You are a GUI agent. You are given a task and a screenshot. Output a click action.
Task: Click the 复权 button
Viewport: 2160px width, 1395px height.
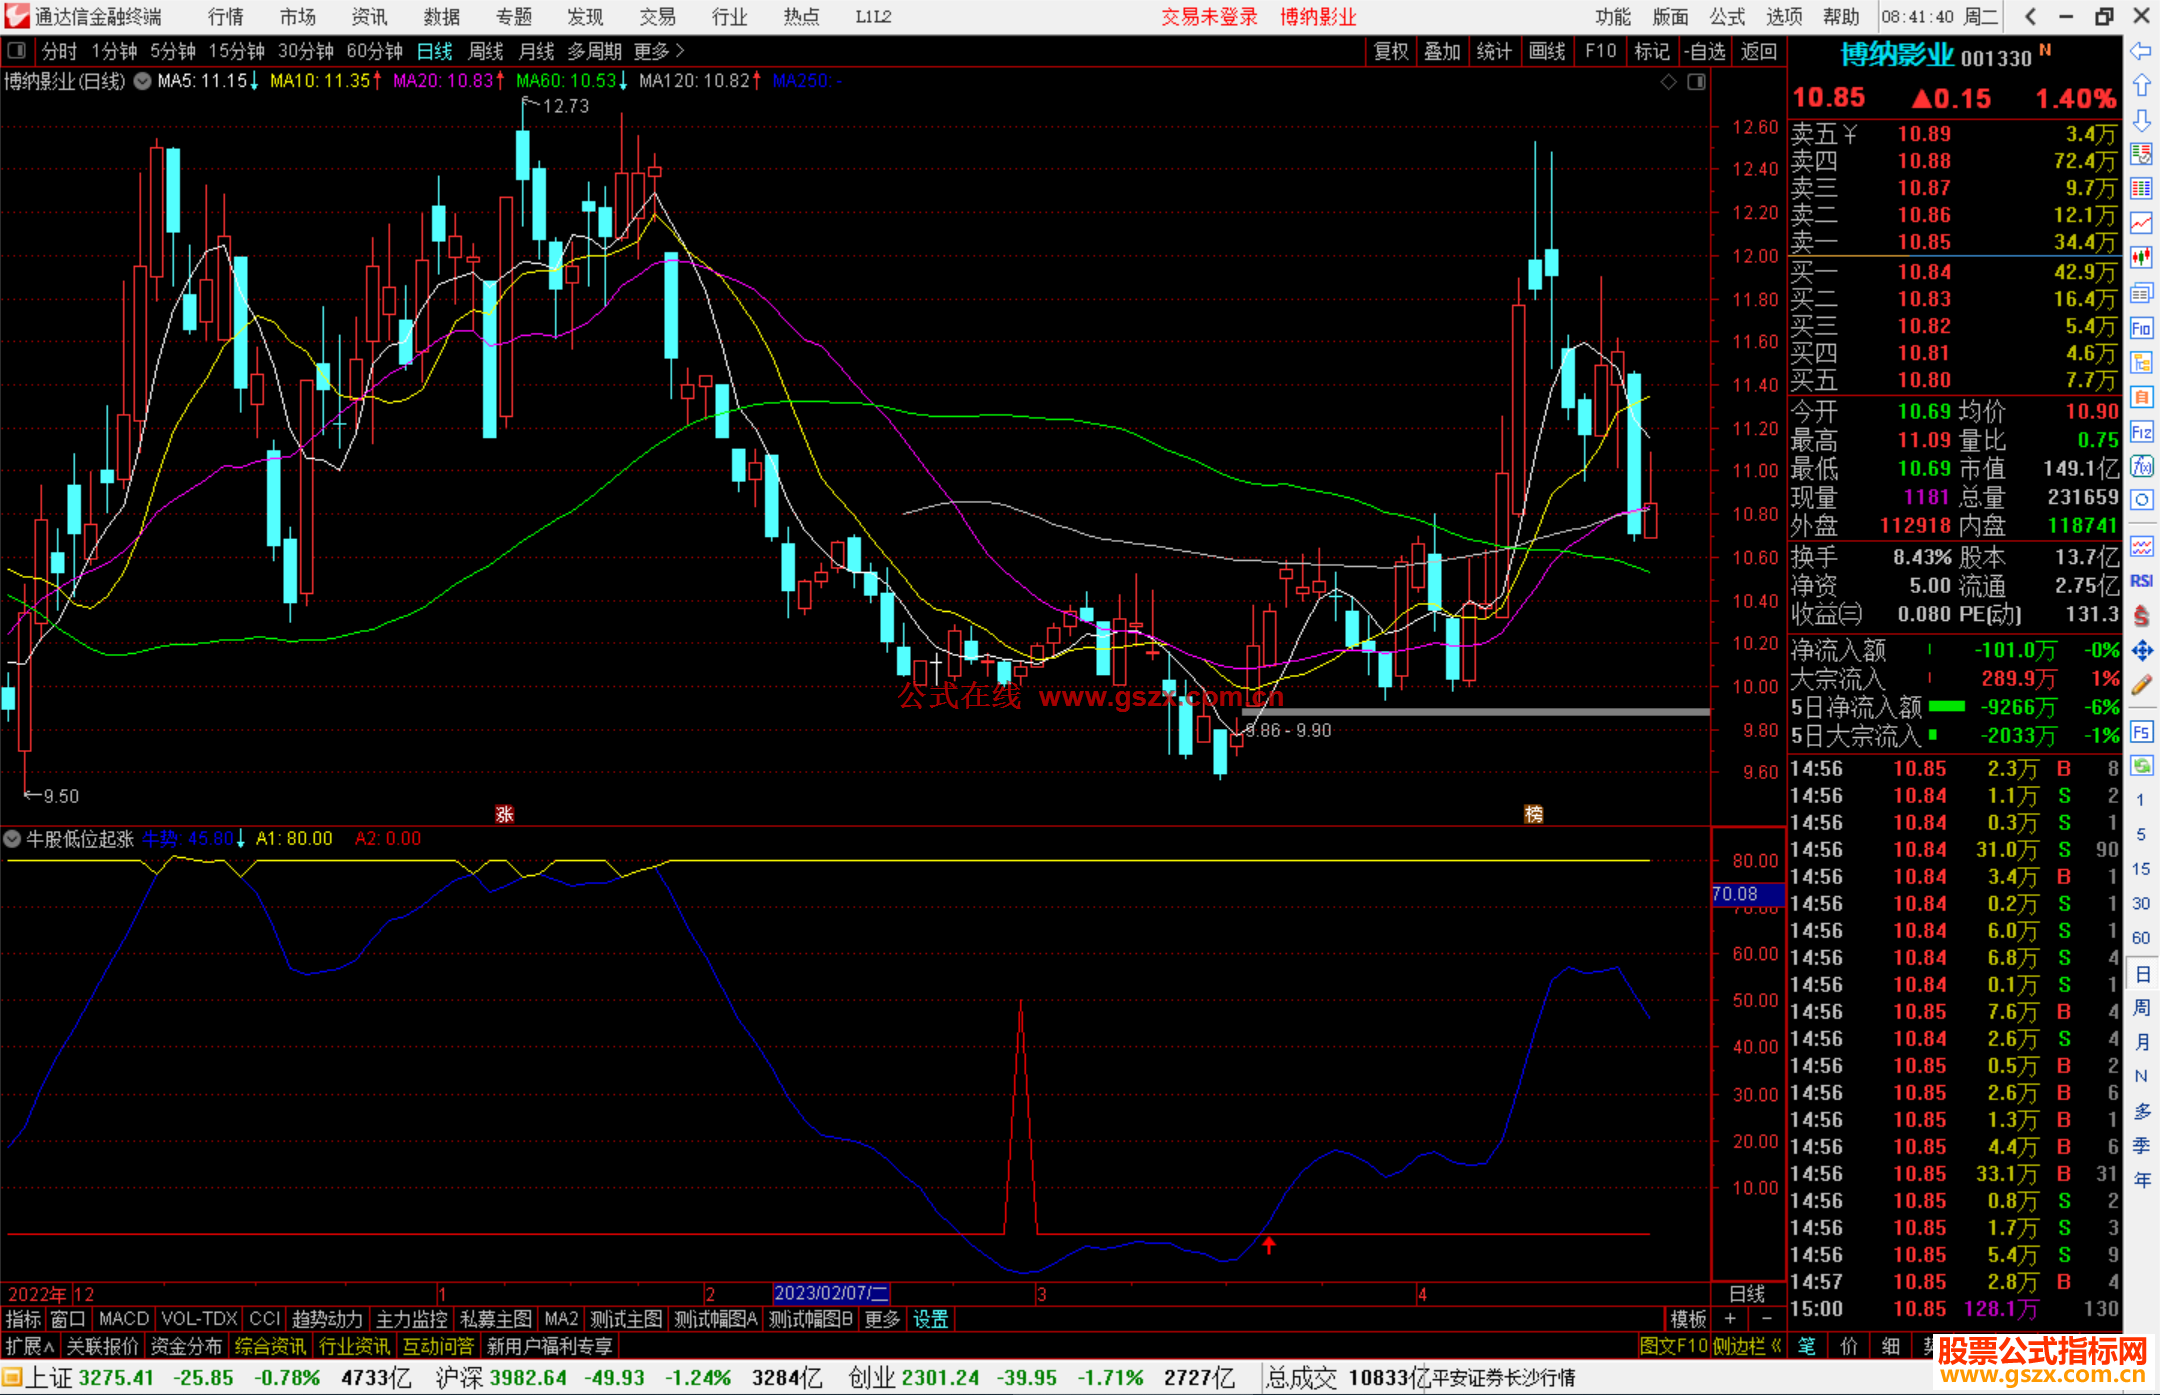point(1390,51)
